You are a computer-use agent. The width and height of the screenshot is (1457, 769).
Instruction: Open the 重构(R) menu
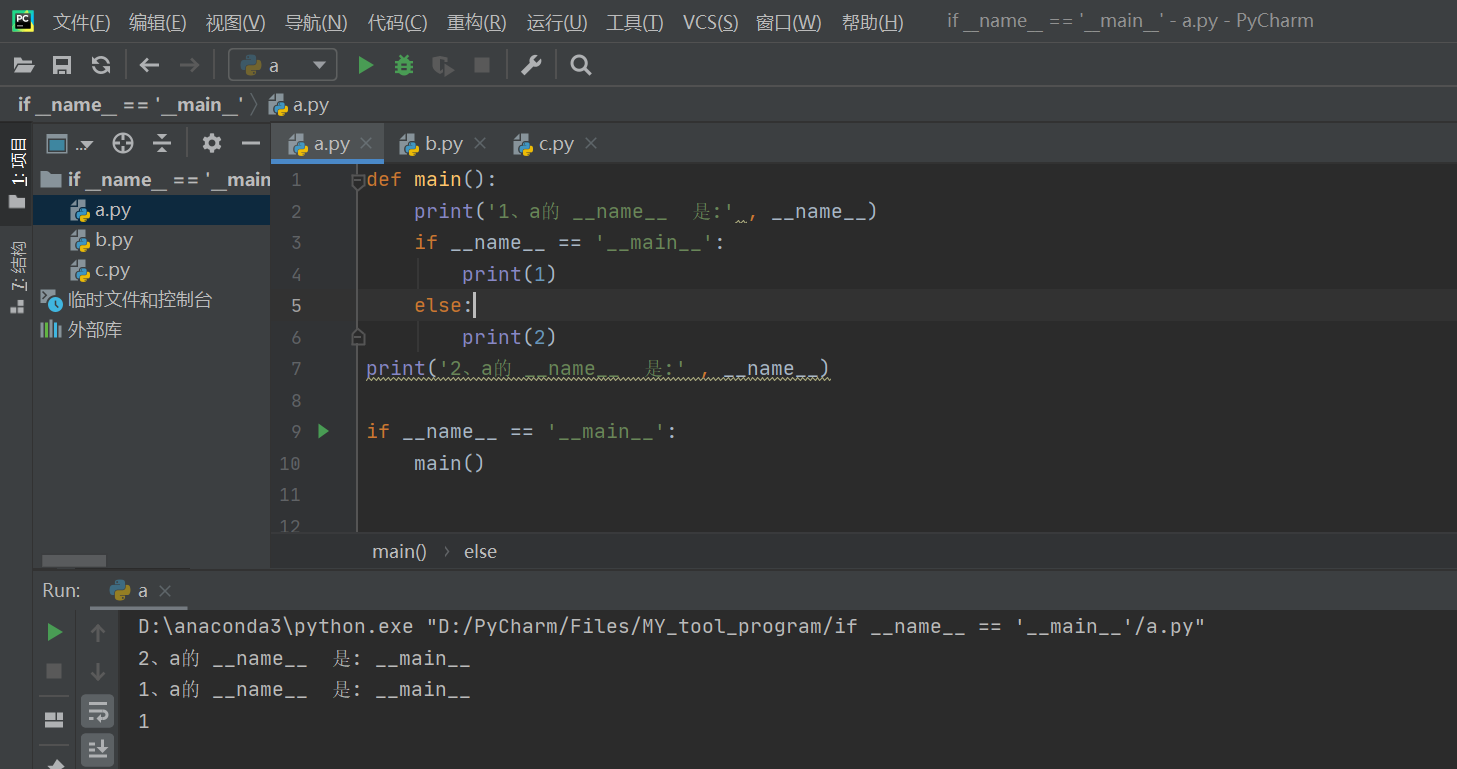476,22
